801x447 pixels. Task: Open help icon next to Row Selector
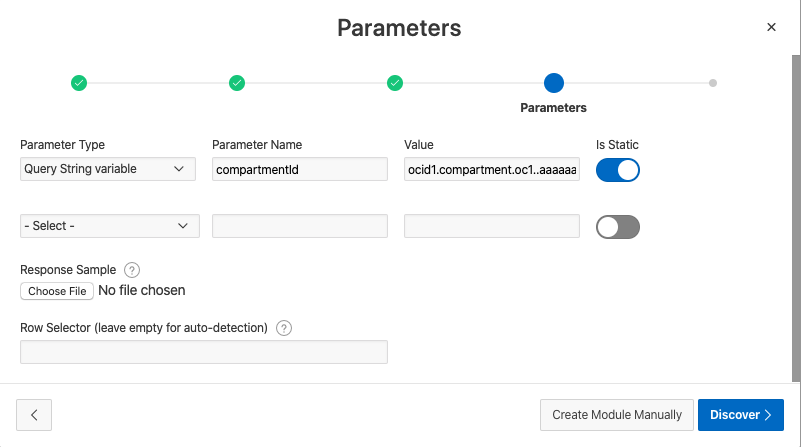284,328
